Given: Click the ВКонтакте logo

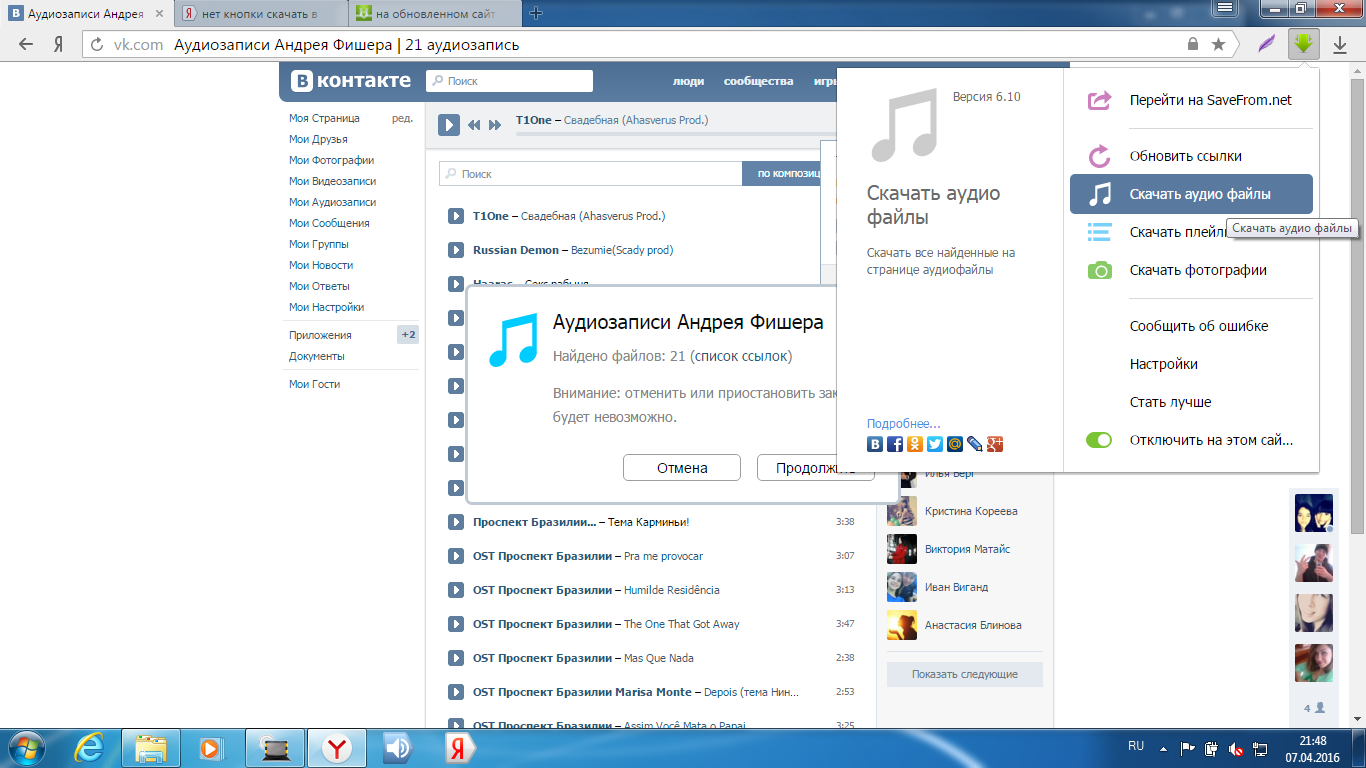Looking at the screenshot, I should [351, 81].
